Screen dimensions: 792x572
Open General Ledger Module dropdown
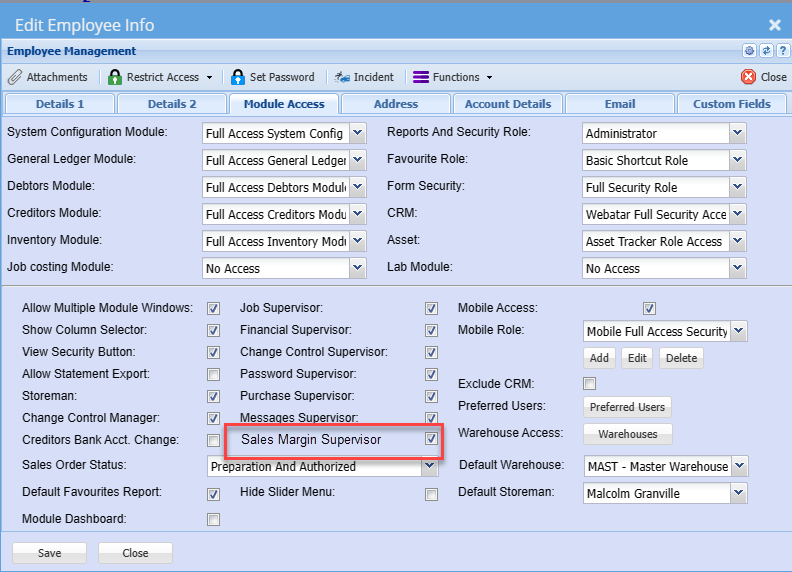(x=358, y=160)
